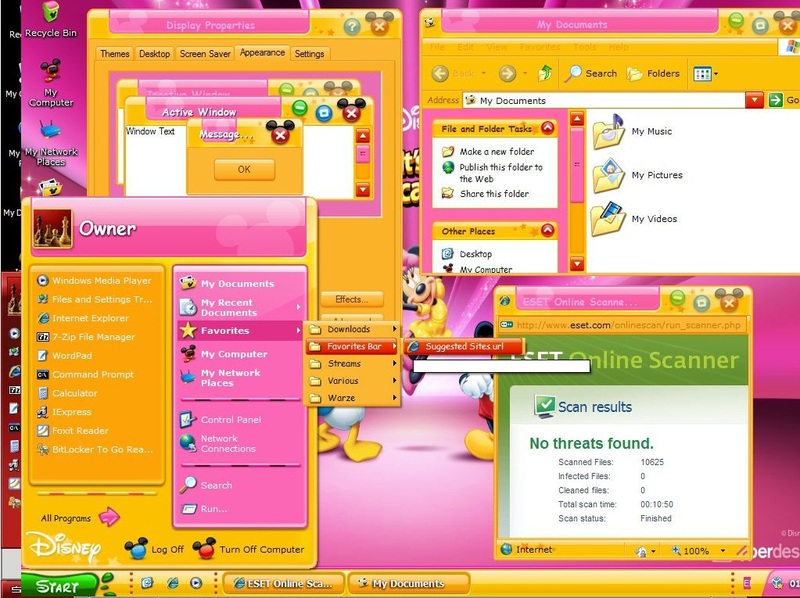Expand the Downloads favorites folder
Image resolution: width=800 pixels, height=598 pixels.
353,329
